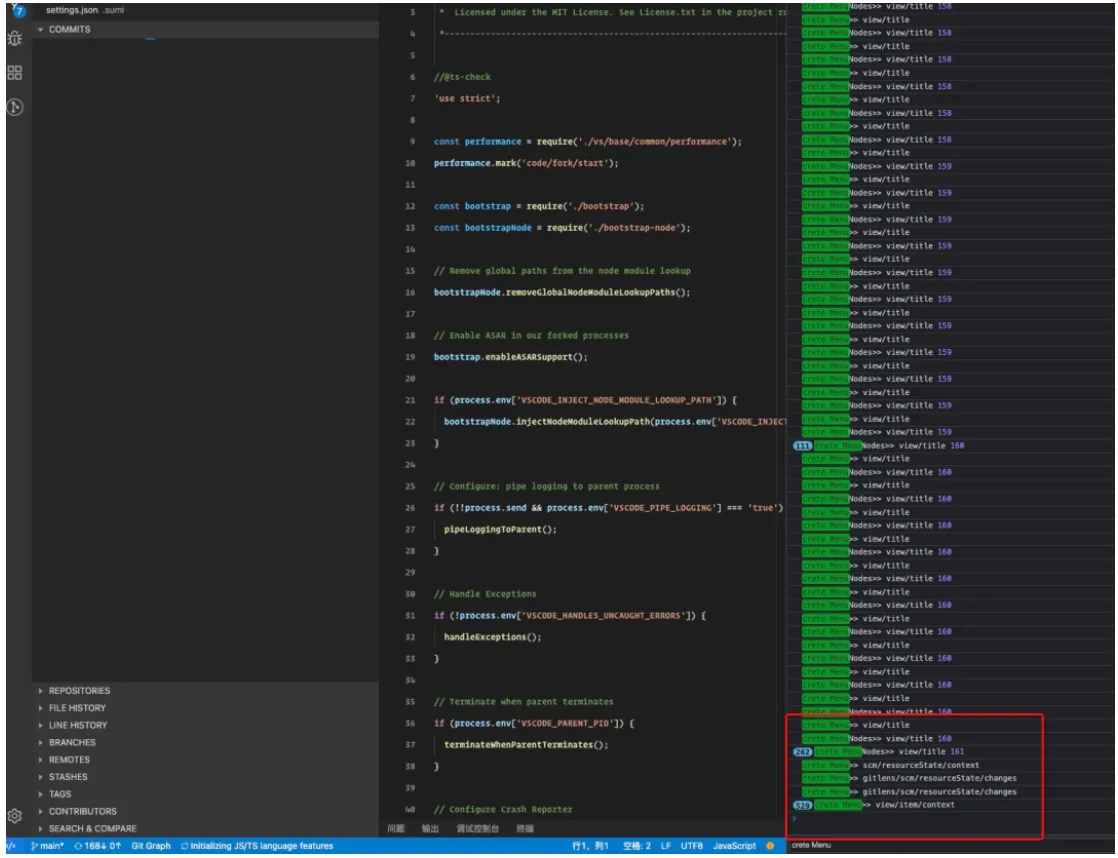Expand the CONTRIBUTORS section
Viewport: 1118px width, 858px height.
[205, 811]
